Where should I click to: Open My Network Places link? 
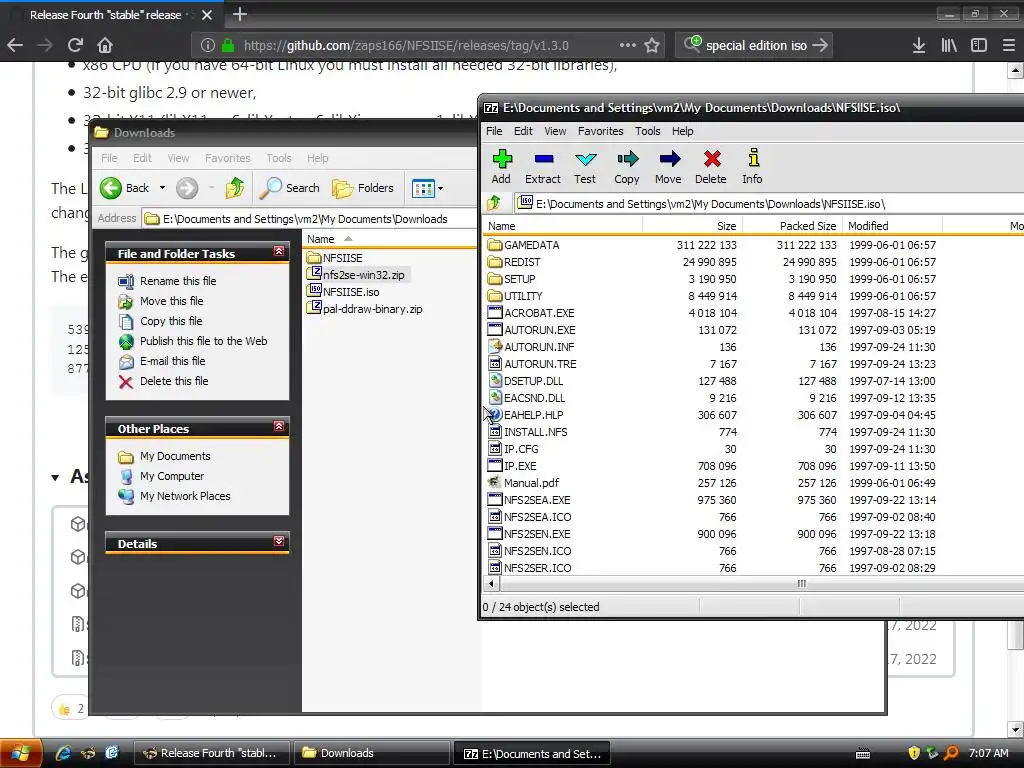[185, 496]
